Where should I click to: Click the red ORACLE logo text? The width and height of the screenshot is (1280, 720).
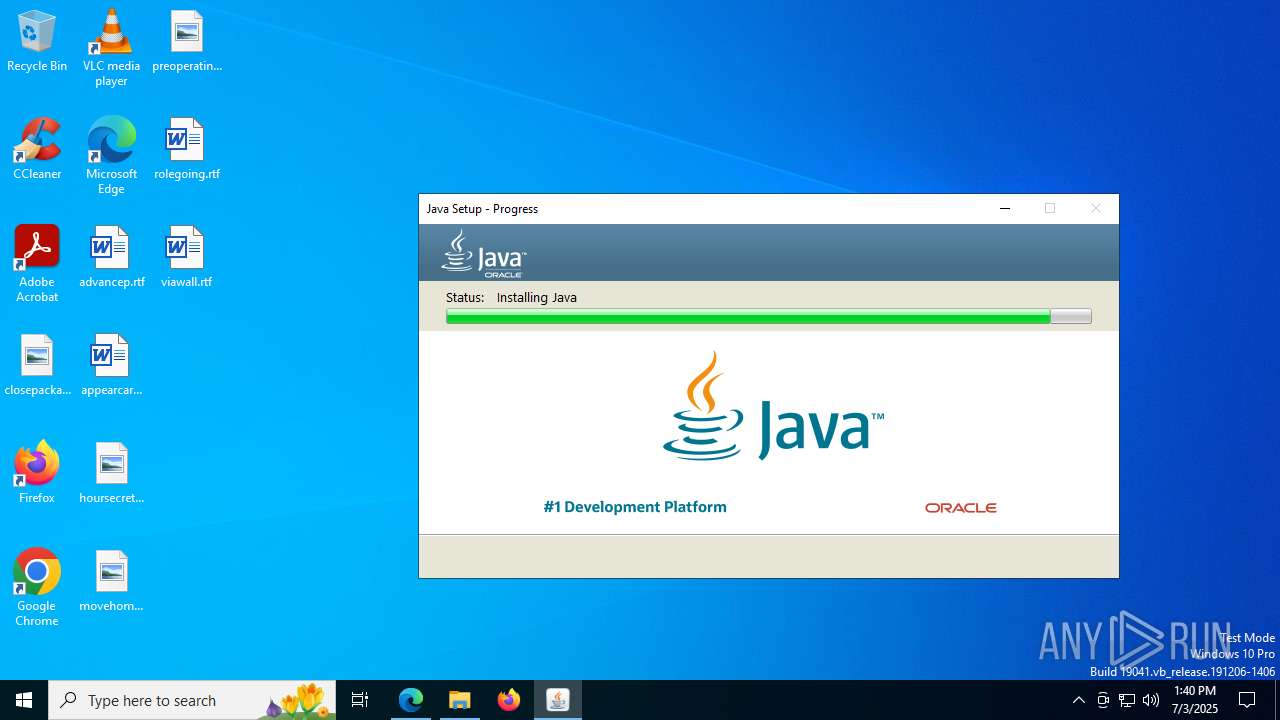click(x=961, y=508)
